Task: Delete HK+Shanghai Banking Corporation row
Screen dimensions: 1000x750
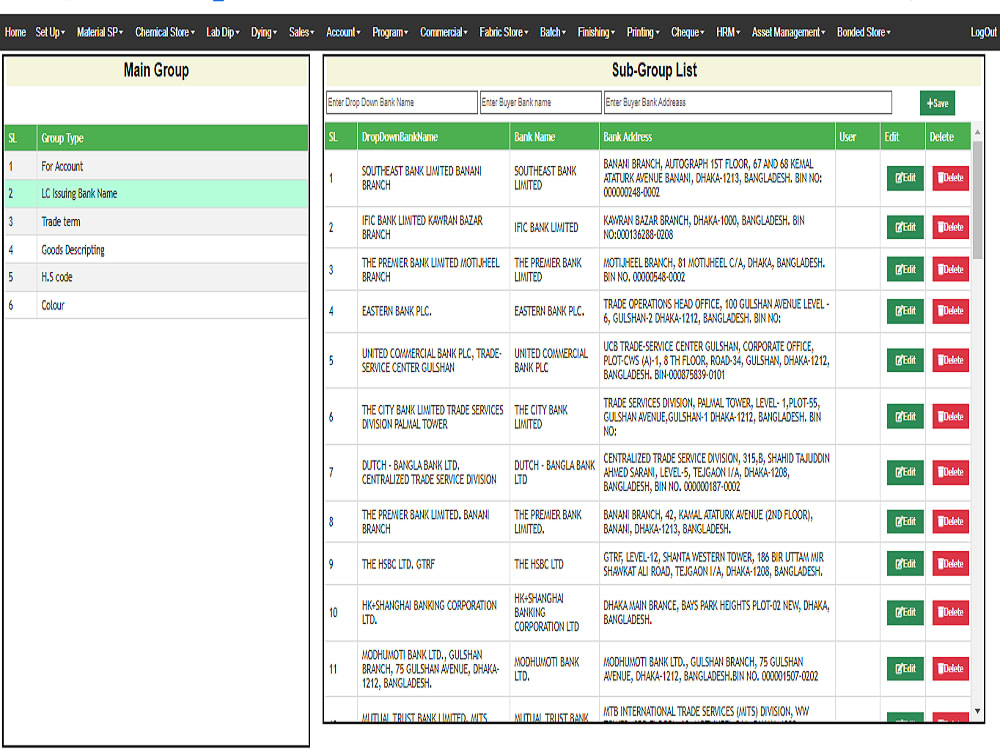Action: (950, 612)
